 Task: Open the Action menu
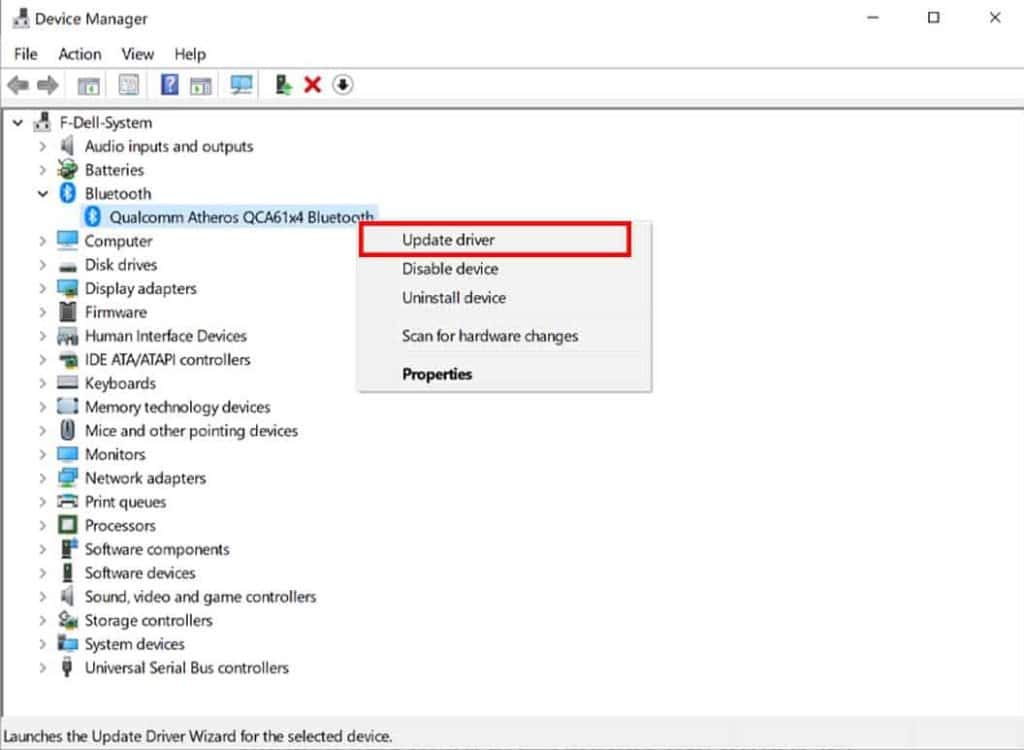pyautogui.click(x=80, y=54)
